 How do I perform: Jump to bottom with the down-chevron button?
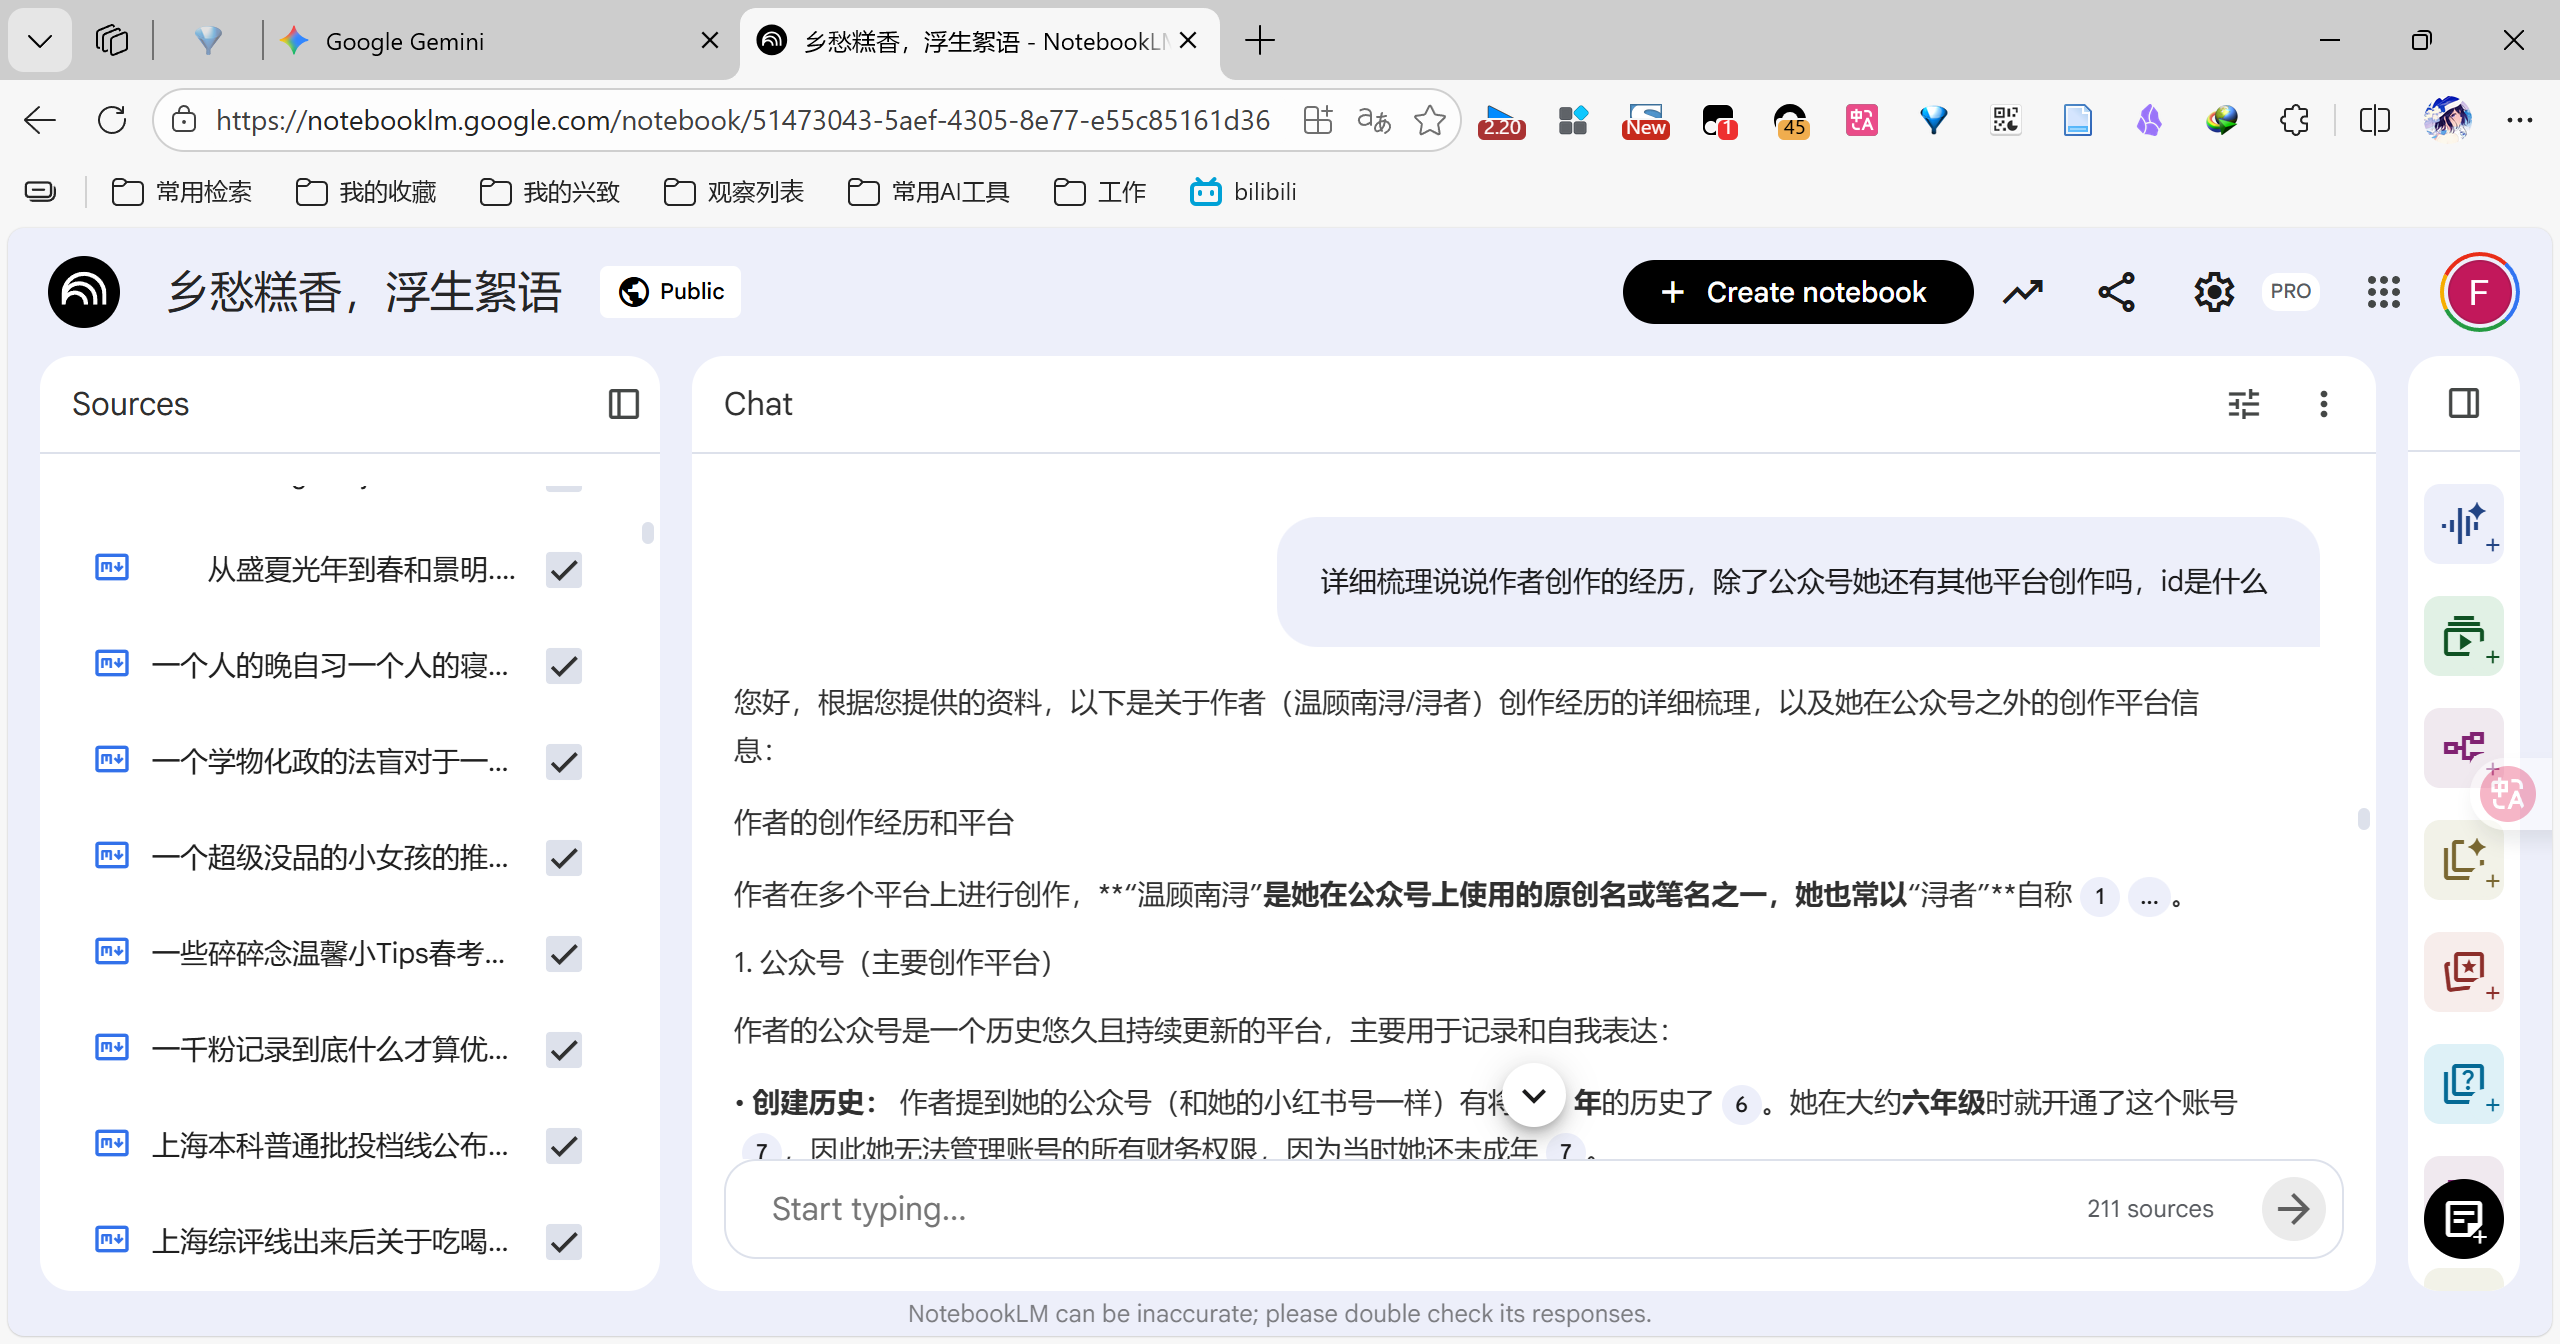point(1534,1096)
